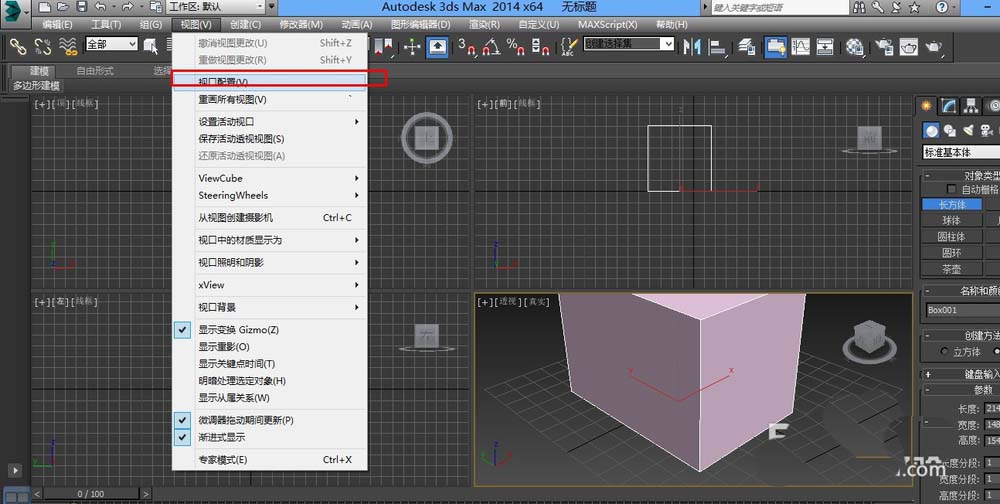Screen dimensions: 1000x504
Task: Click the binoculars search icon
Action: pos(860,7)
